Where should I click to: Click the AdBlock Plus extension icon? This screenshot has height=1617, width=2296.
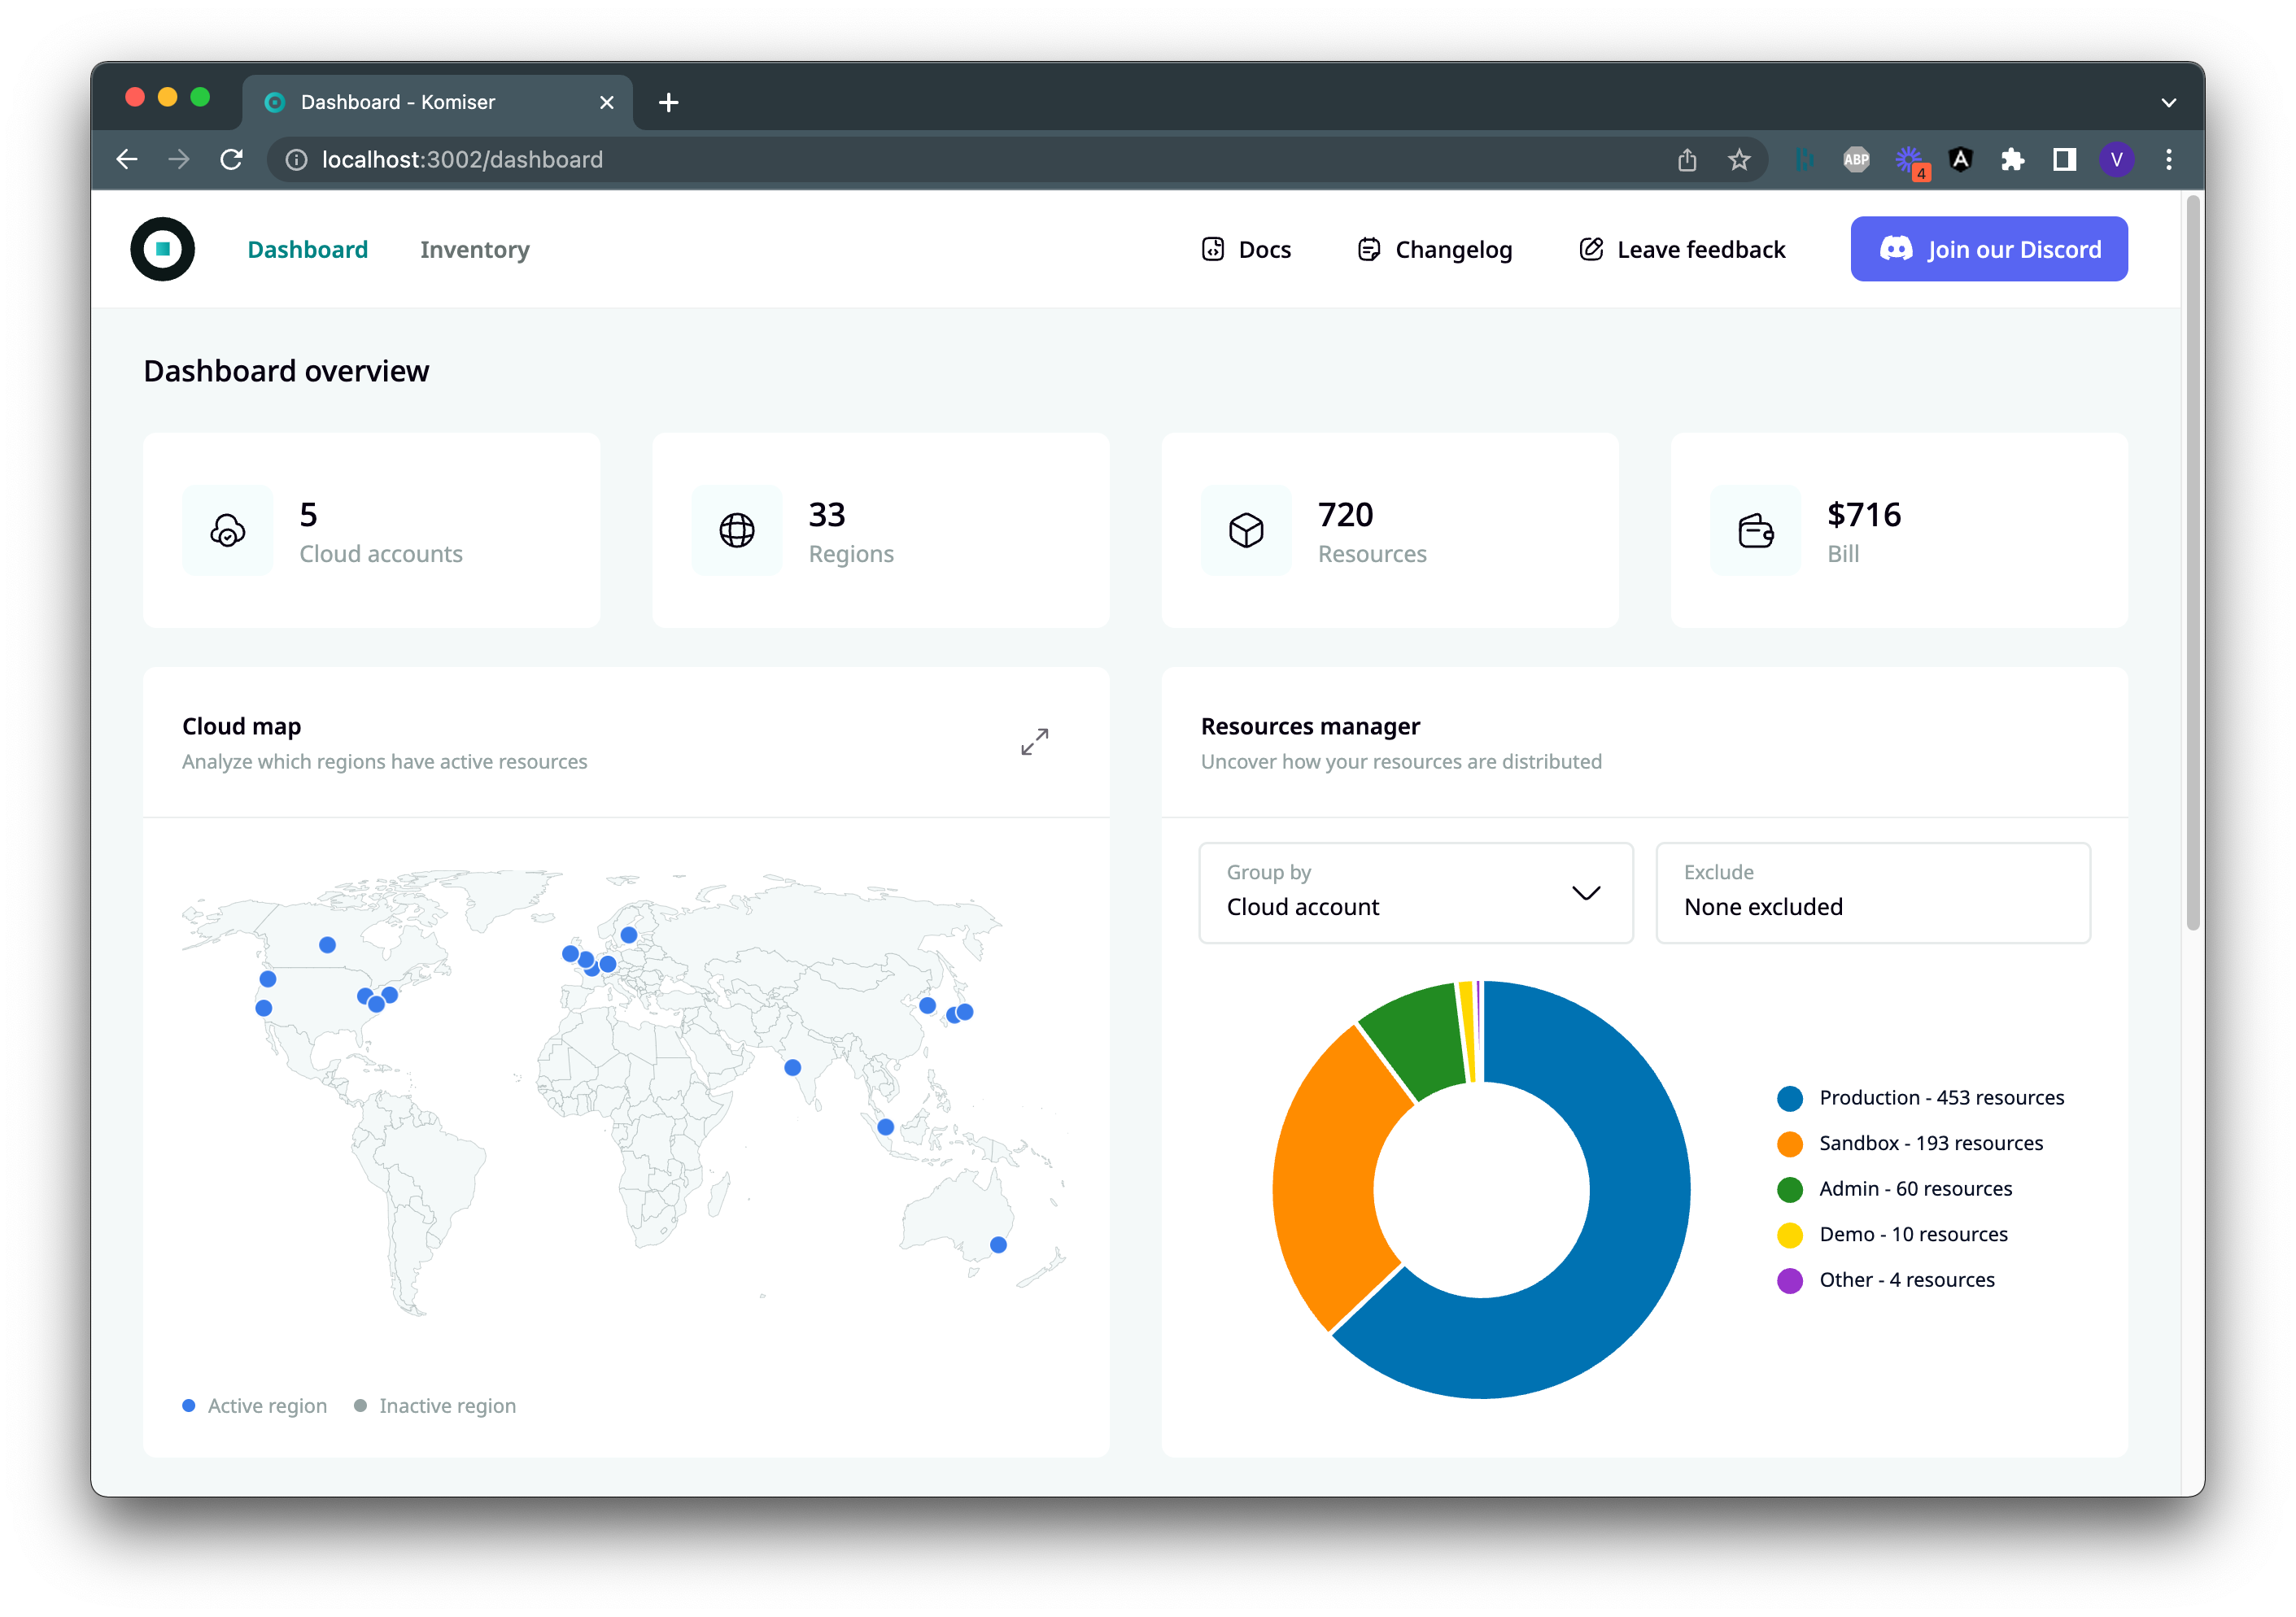(x=1856, y=160)
